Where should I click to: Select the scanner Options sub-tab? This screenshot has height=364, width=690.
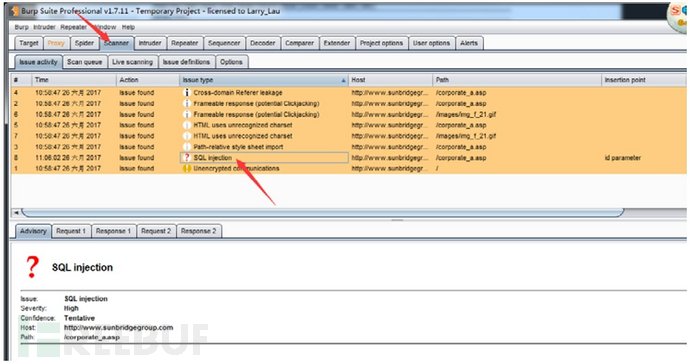pyautogui.click(x=231, y=62)
